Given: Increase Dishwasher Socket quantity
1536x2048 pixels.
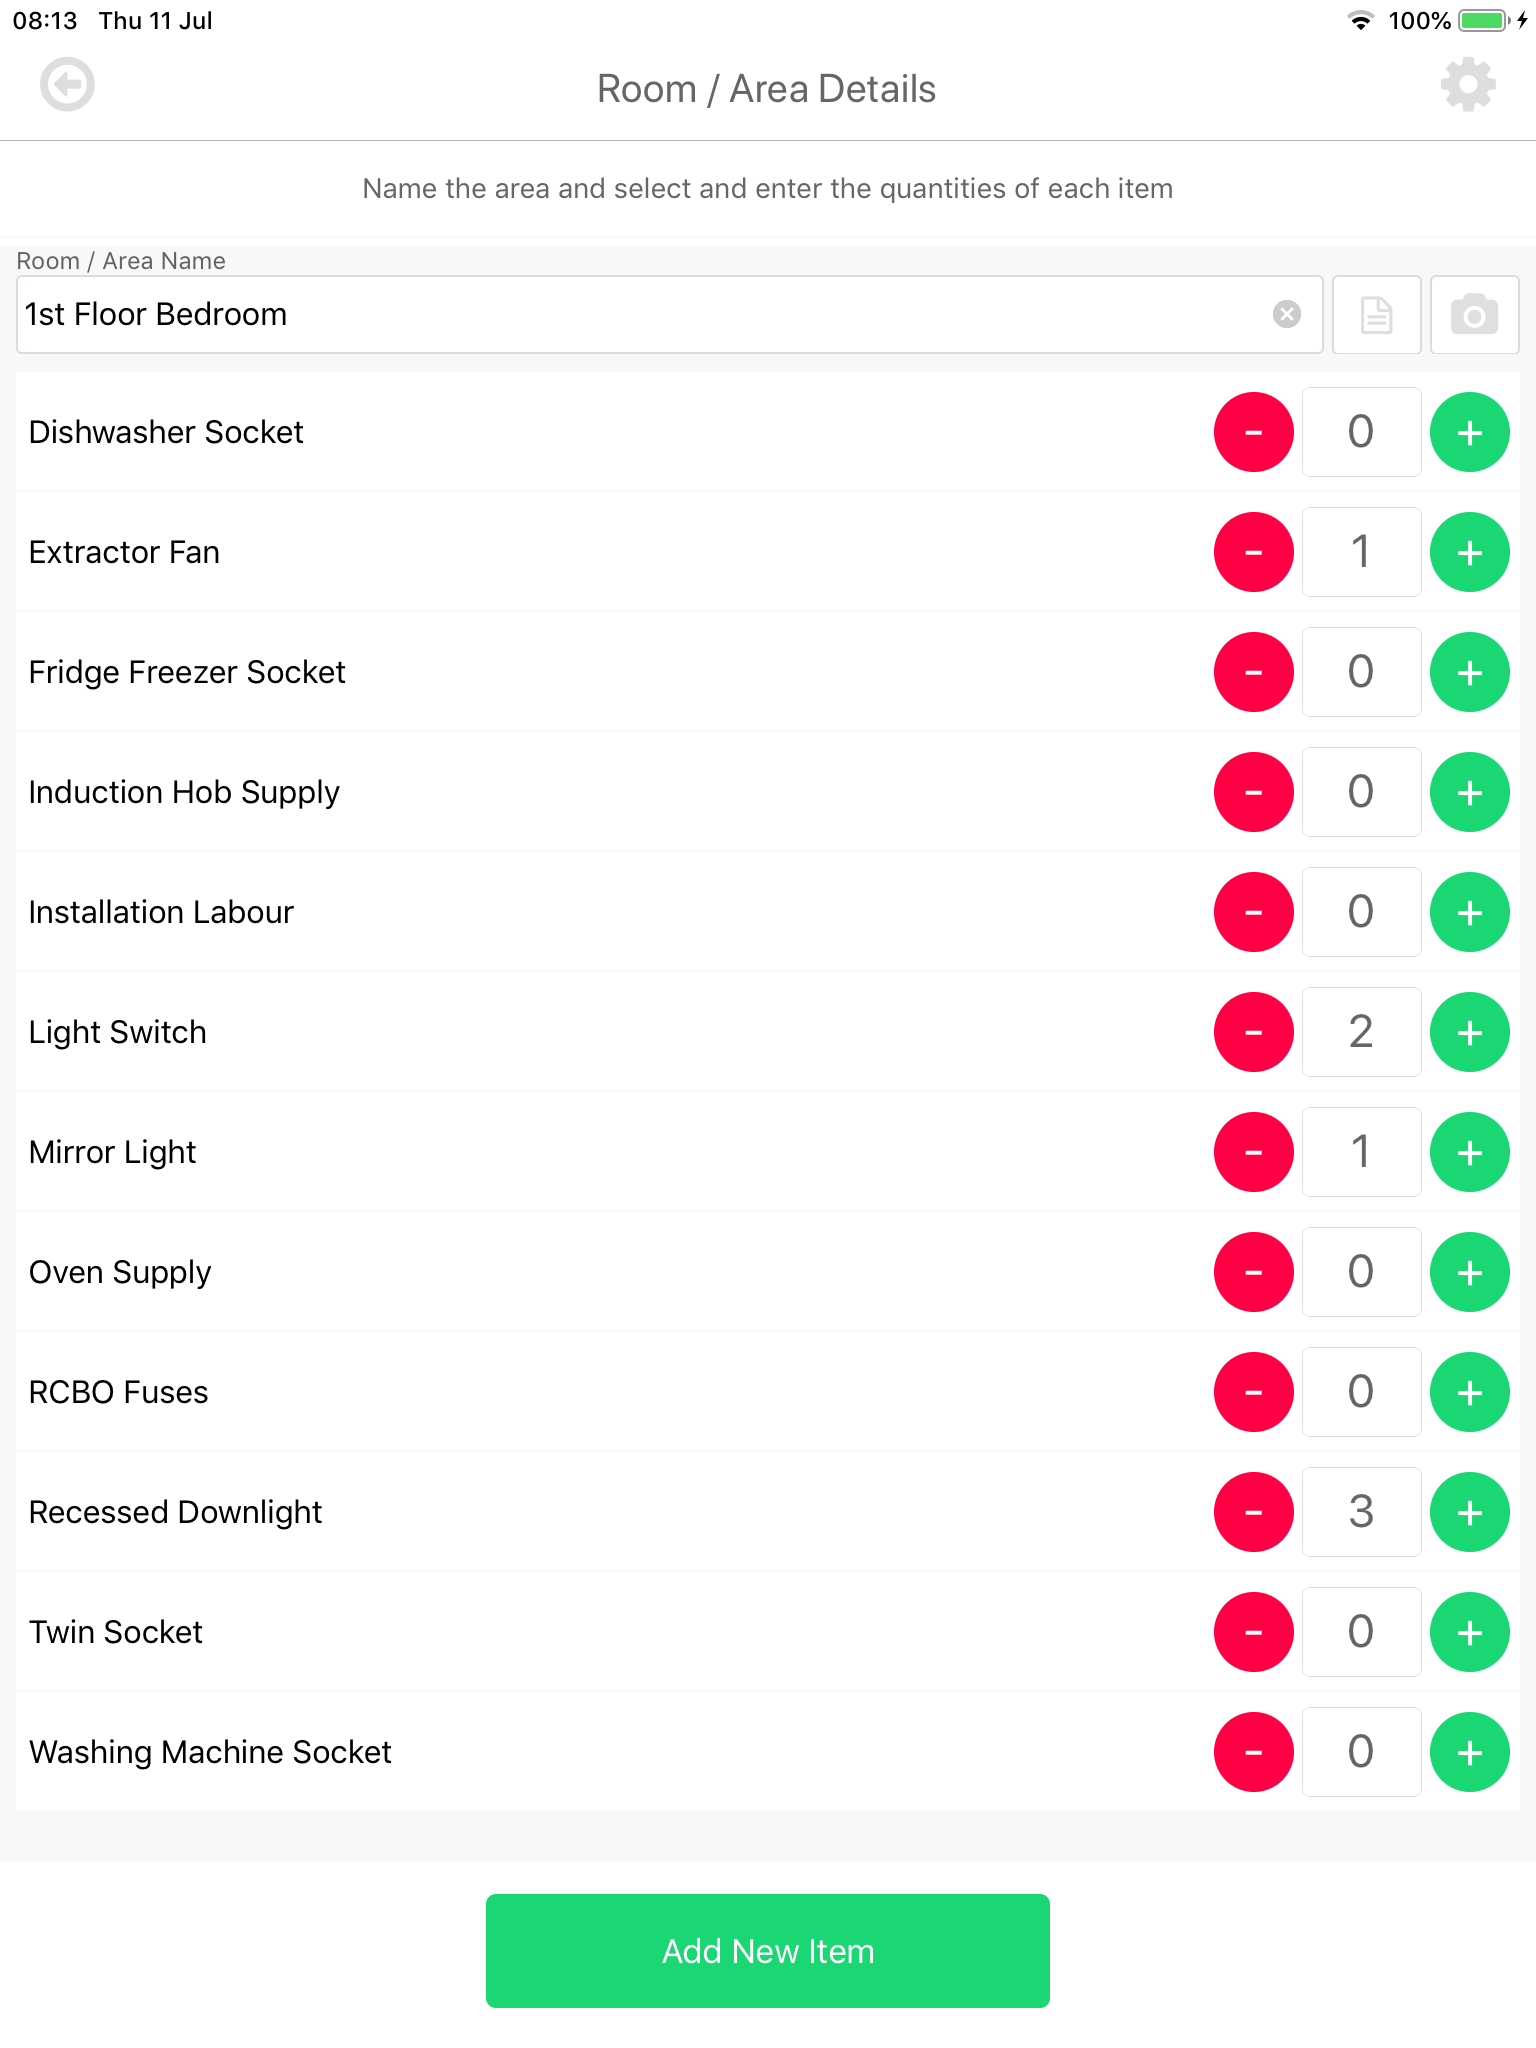Looking at the screenshot, I should pos(1469,432).
